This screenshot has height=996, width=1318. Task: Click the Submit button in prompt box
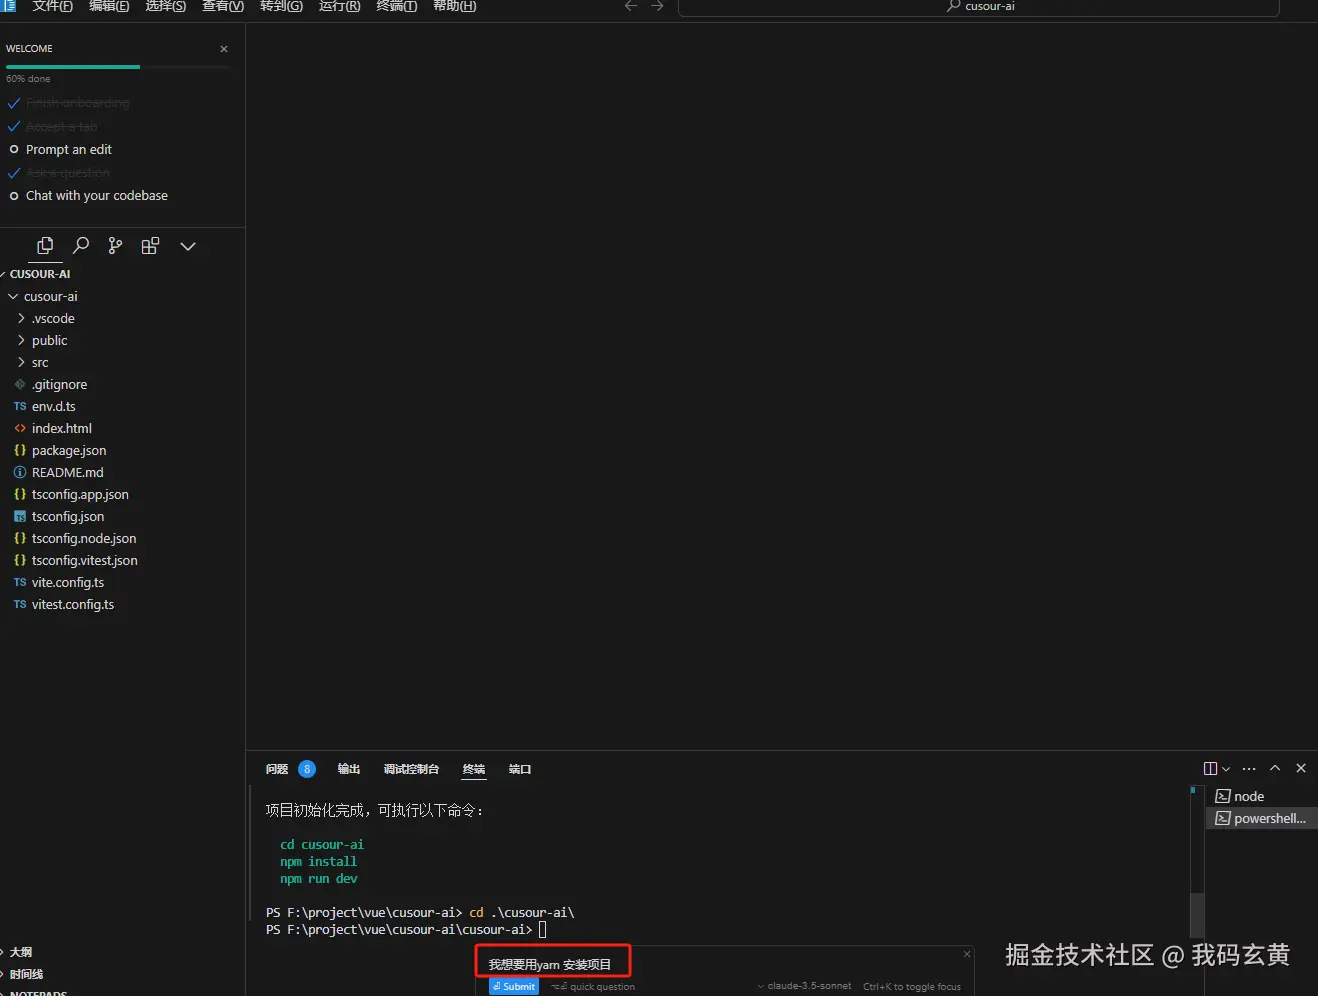[514, 987]
